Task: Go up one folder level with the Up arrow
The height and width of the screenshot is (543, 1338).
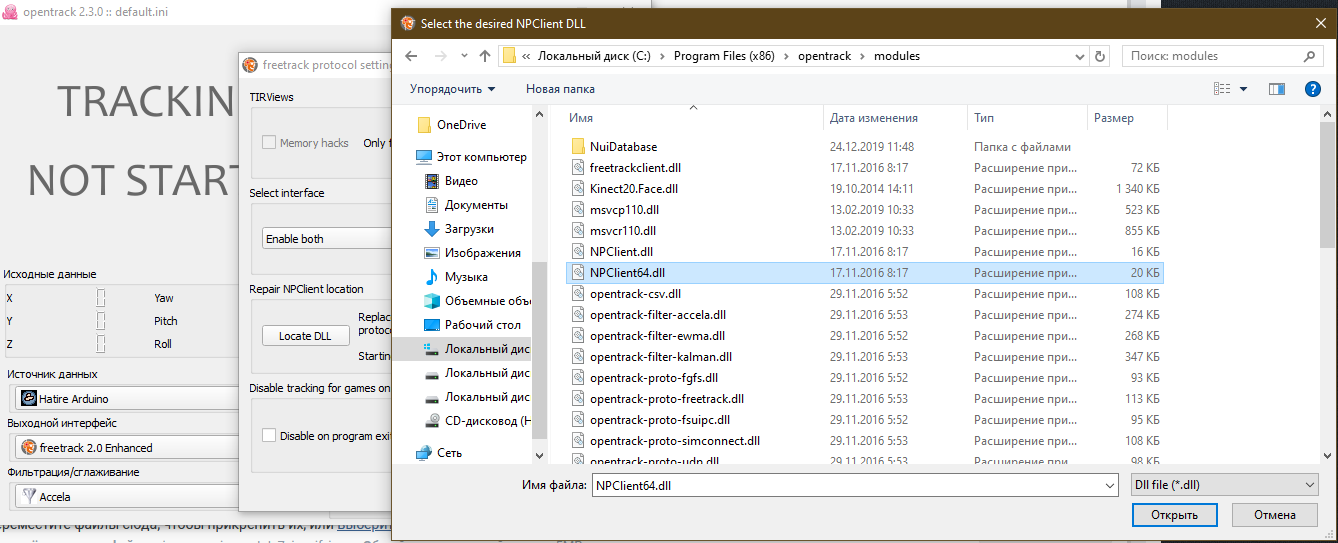Action: [485, 56]
